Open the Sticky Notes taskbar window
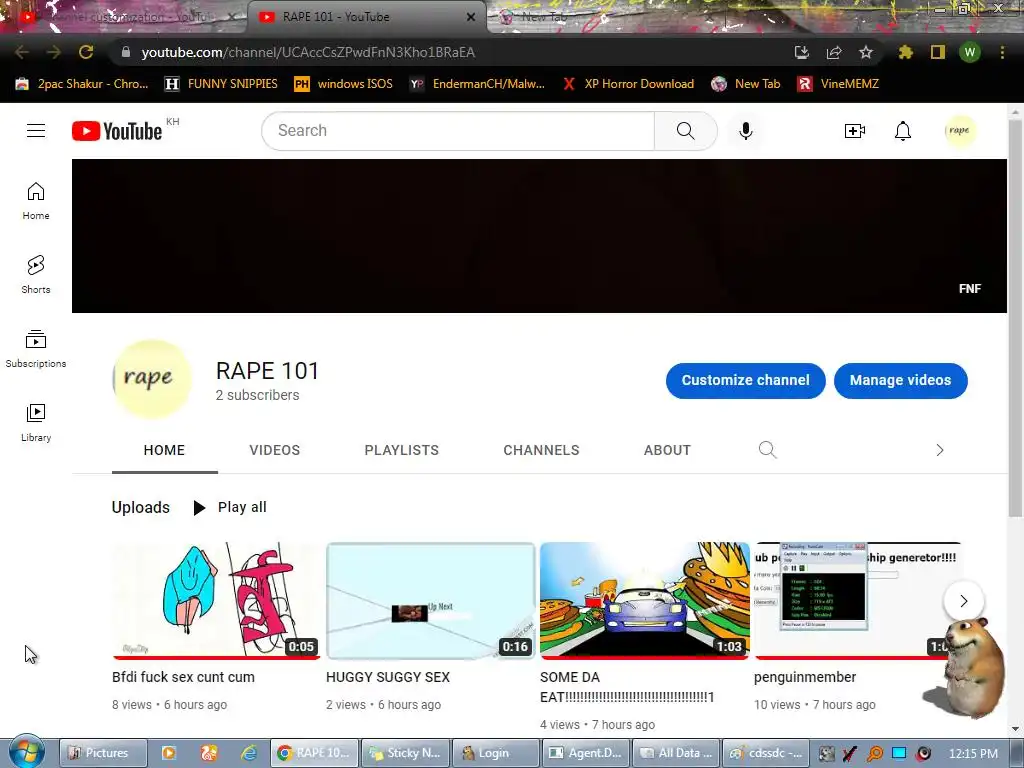Viewport: 1024px width, 768px height. (x=405, y=753)
